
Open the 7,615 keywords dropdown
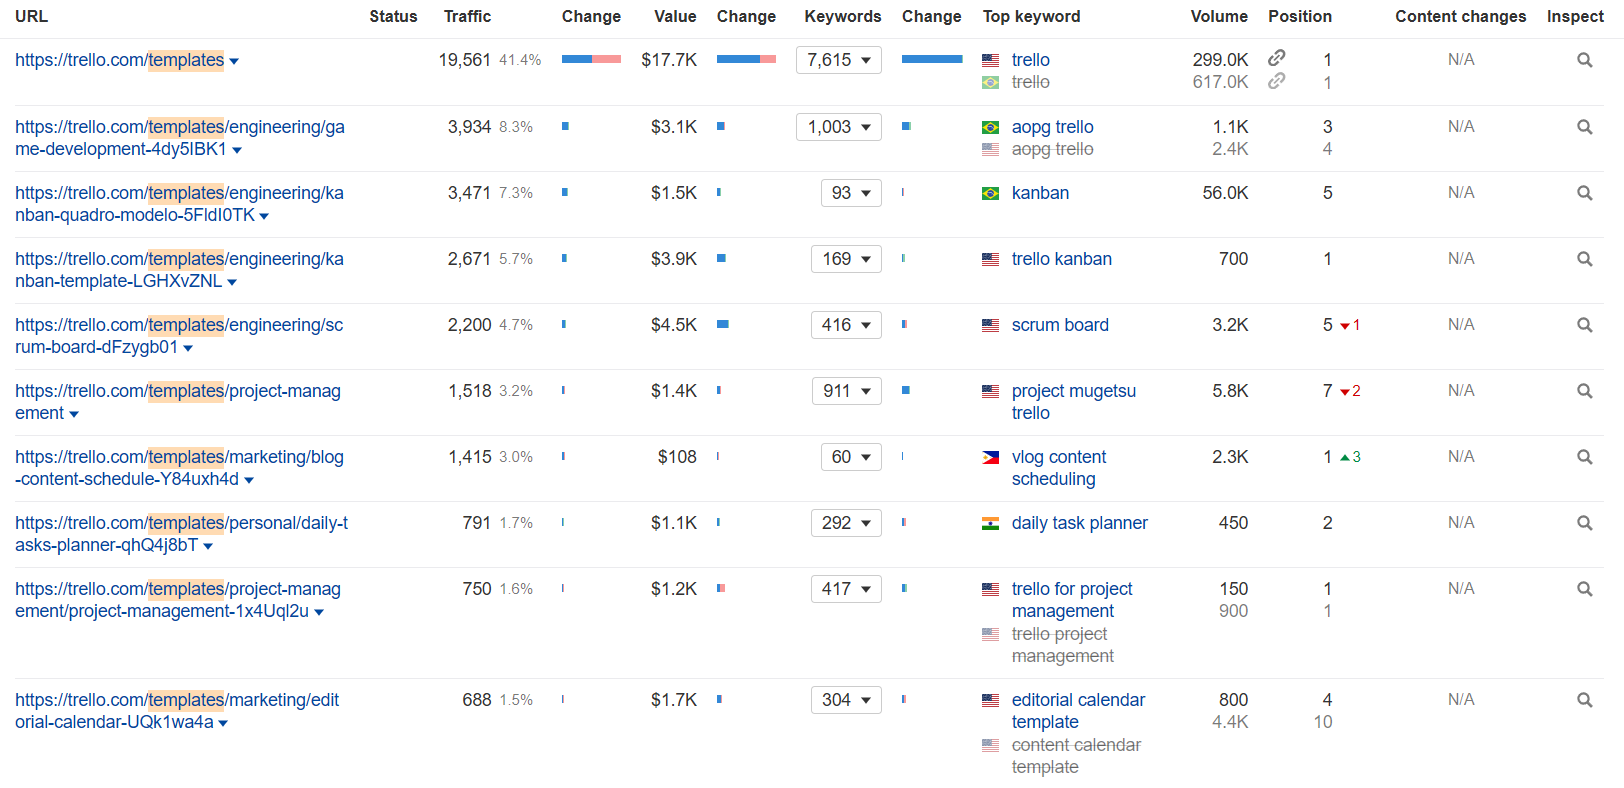(x=839, y=60)
